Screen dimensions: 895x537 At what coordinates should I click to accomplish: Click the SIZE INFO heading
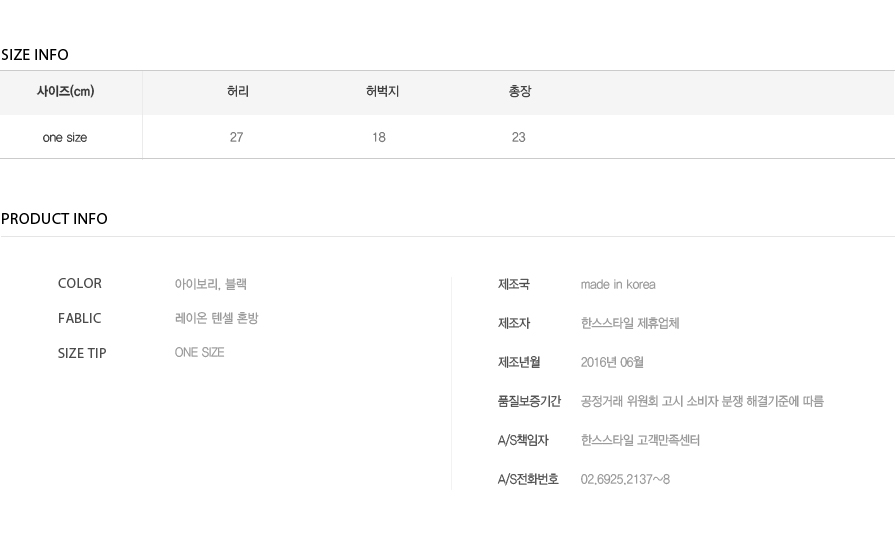pos(35,55)
